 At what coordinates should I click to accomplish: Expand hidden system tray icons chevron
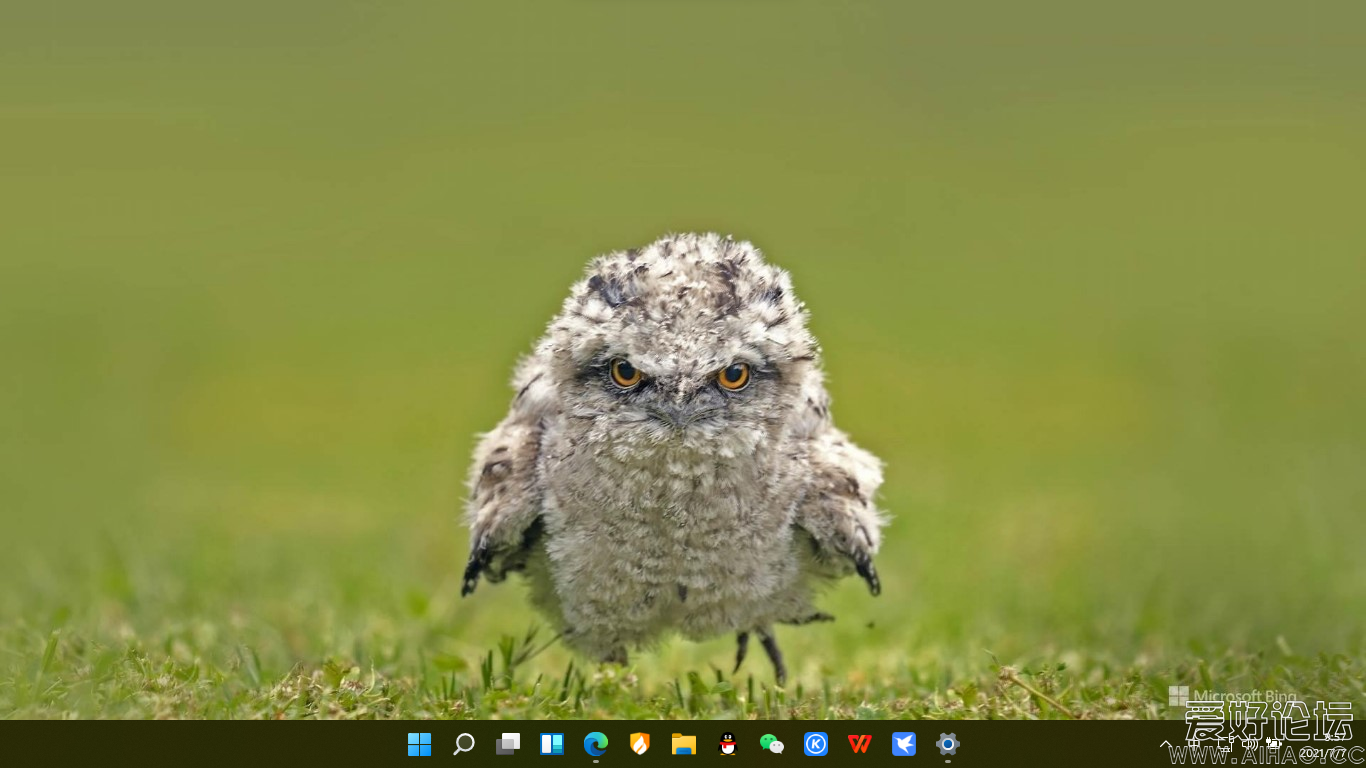point(1165,744)
